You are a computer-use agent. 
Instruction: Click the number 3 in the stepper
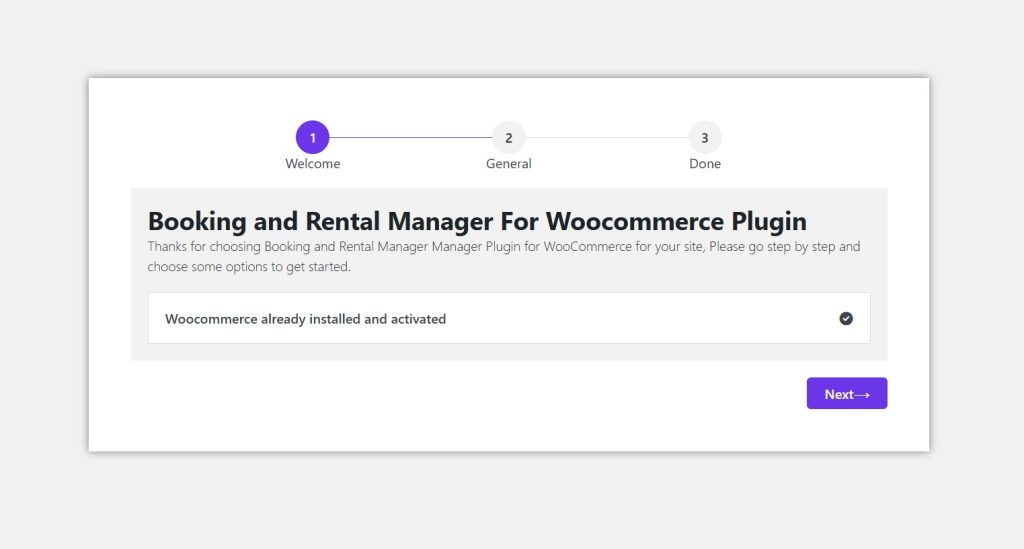pos(704,138)
